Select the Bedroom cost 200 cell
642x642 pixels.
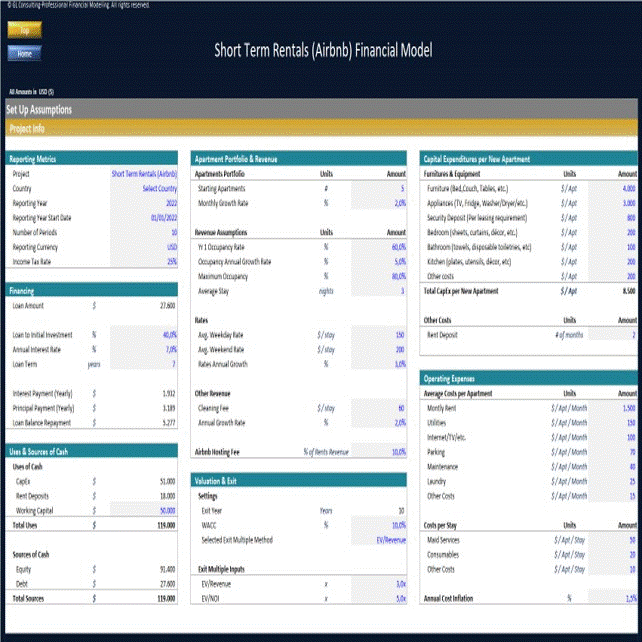tap(613, 233)
